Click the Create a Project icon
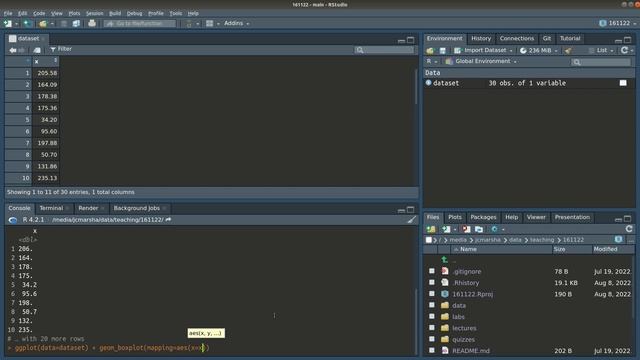 (27, 23)
